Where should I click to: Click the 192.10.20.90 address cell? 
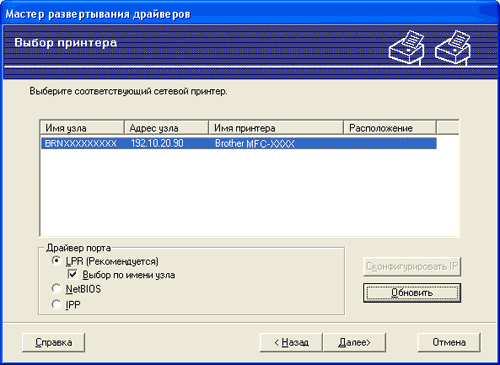[157, 144]
